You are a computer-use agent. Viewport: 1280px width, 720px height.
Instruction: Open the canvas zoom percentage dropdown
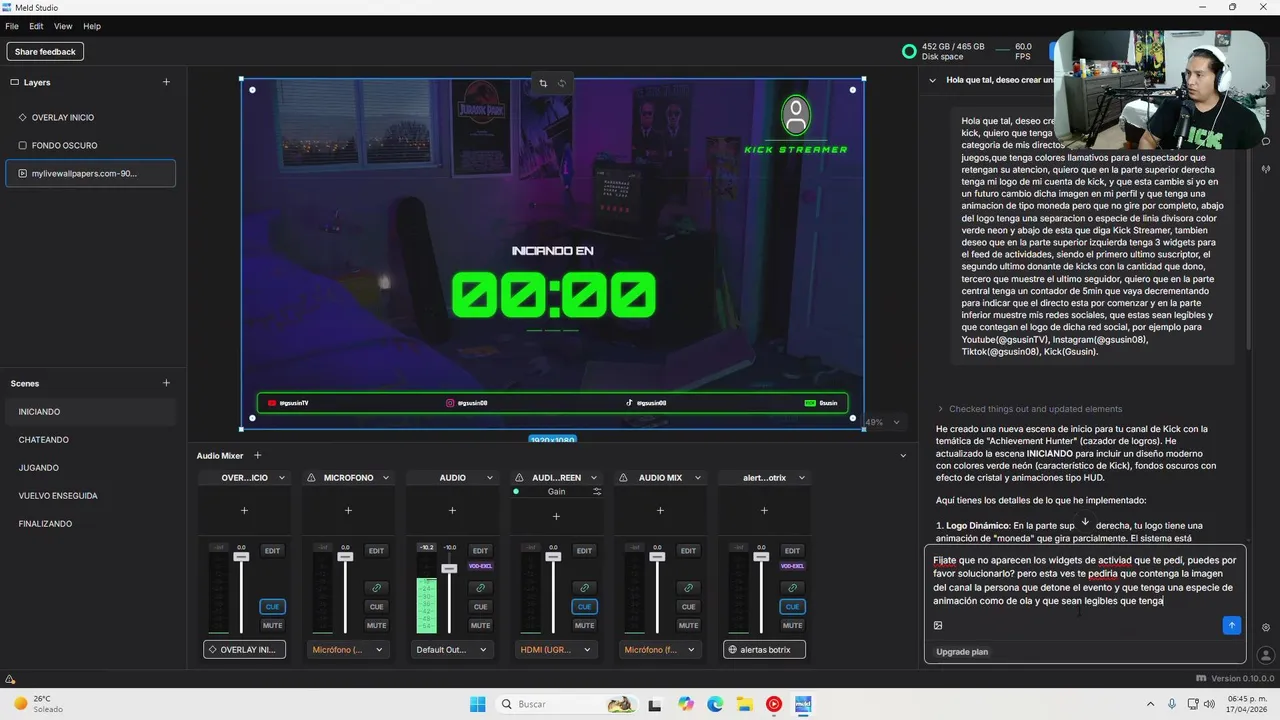pyautogui.click(x=884, y=422)
